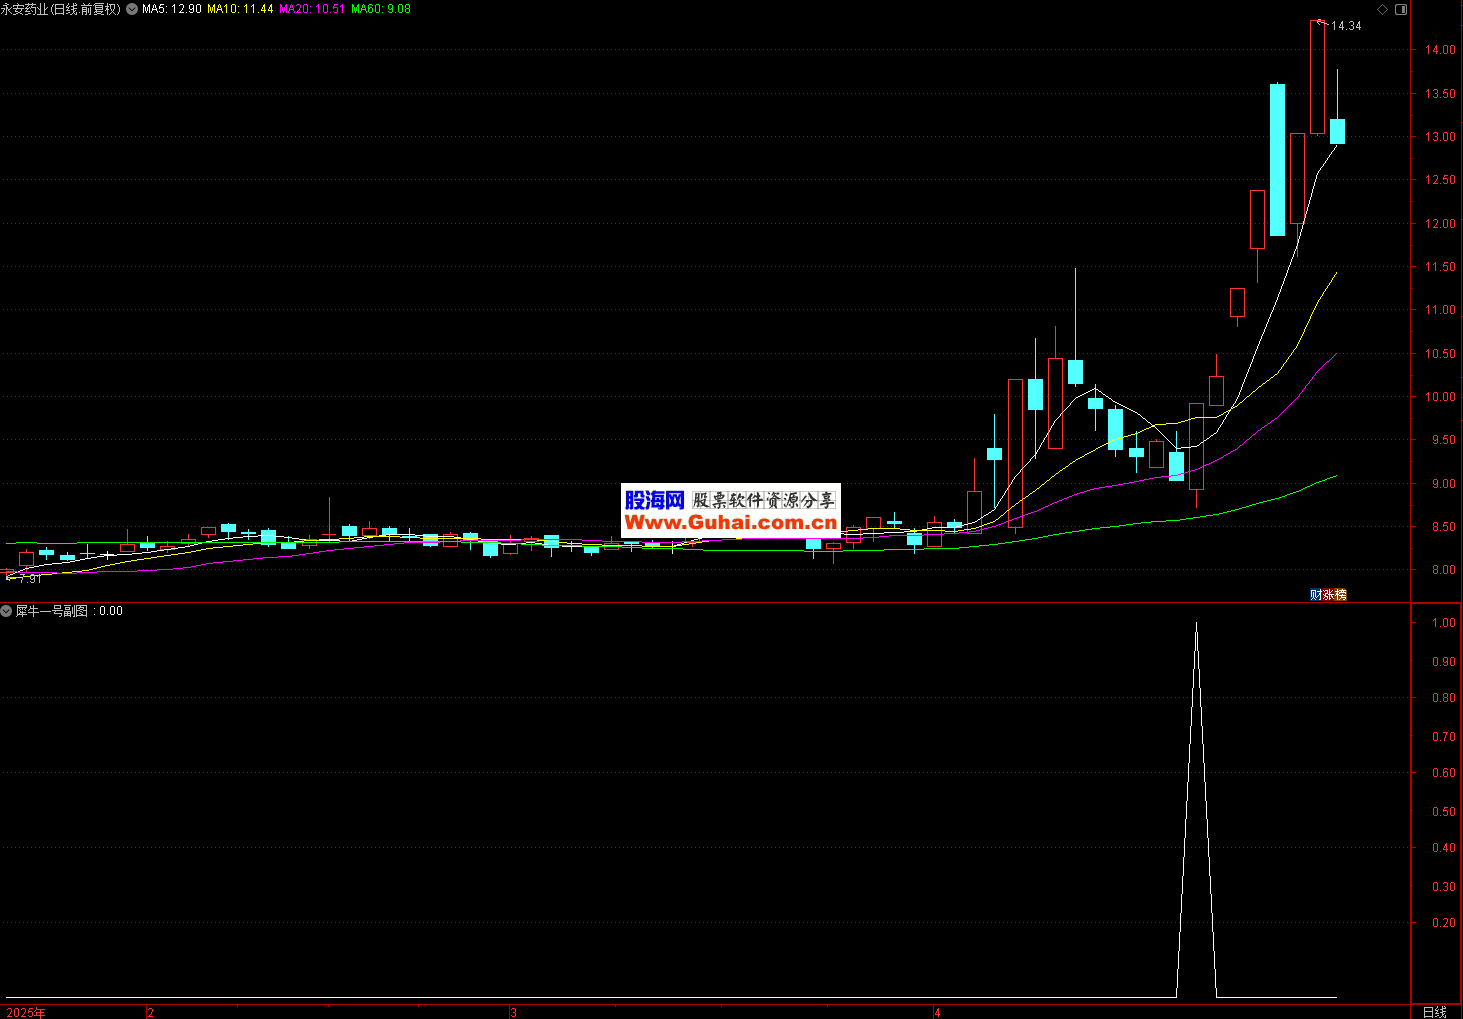Click the 10.00 price axis label
This screenshot has width=1463, height=1019.
coord(1441,397)
